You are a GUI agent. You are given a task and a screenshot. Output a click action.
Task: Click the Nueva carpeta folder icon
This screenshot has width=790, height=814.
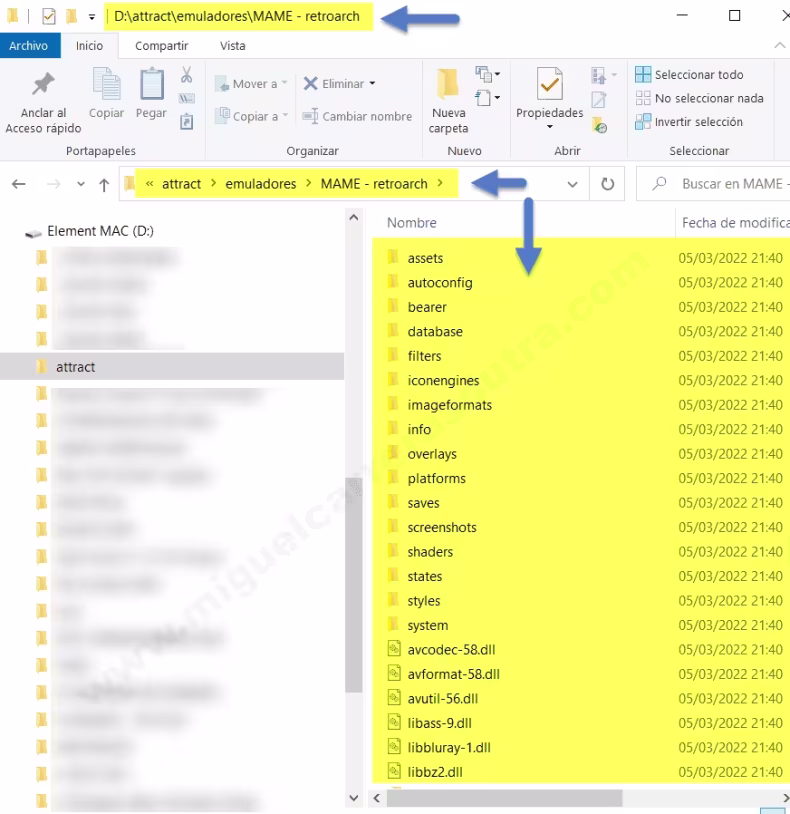click(447, 83)
